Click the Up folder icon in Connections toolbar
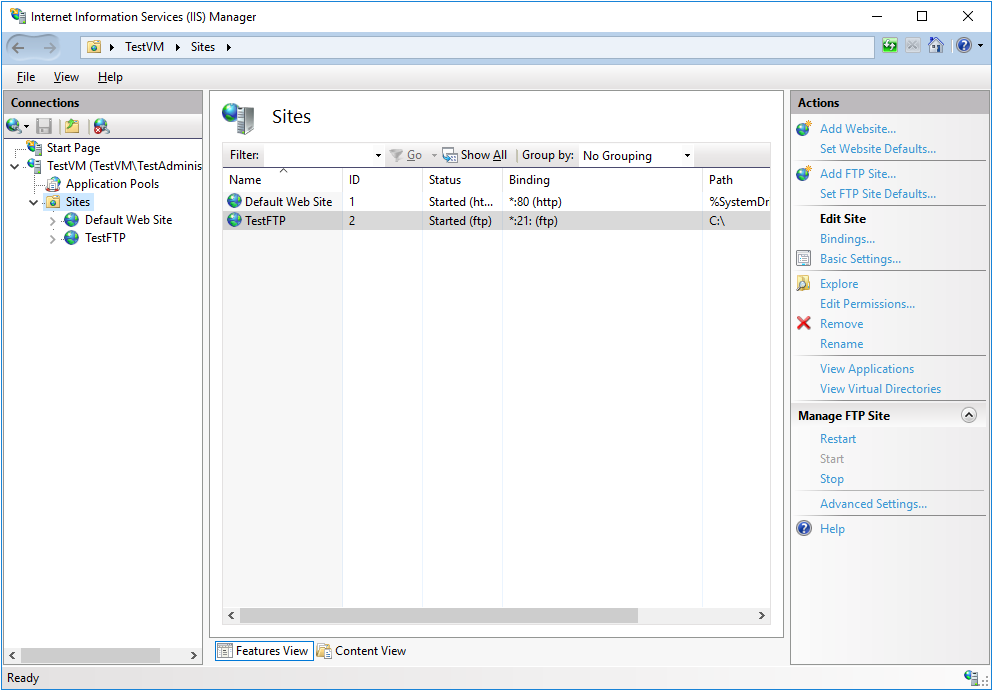993x691 pixels. pyautogui.click(x=72, y=126)
